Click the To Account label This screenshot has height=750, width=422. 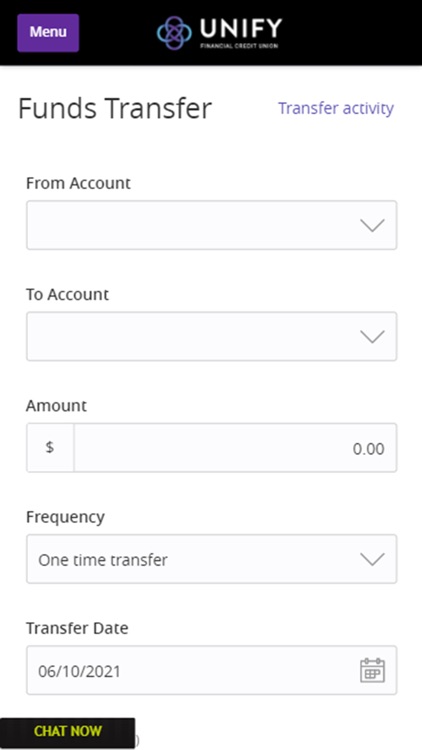67,294
